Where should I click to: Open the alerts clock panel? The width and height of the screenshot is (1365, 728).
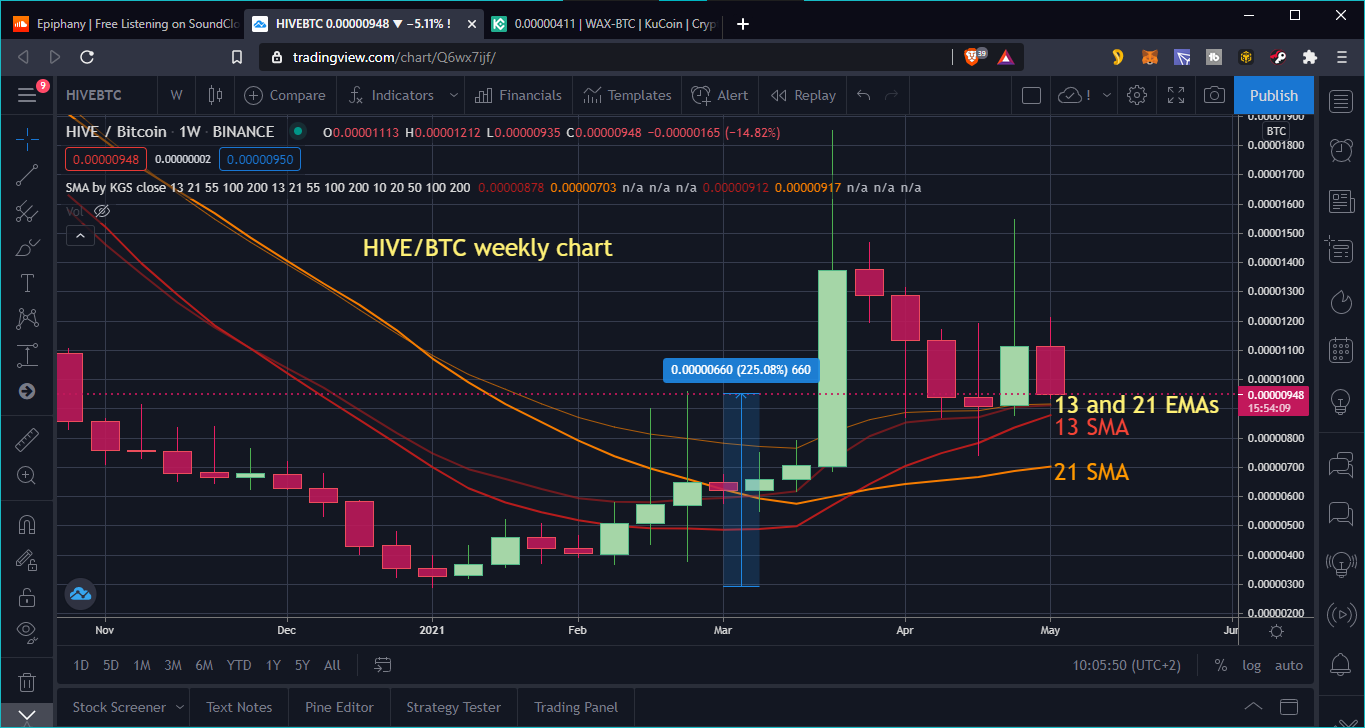(x=1340, y=150)
